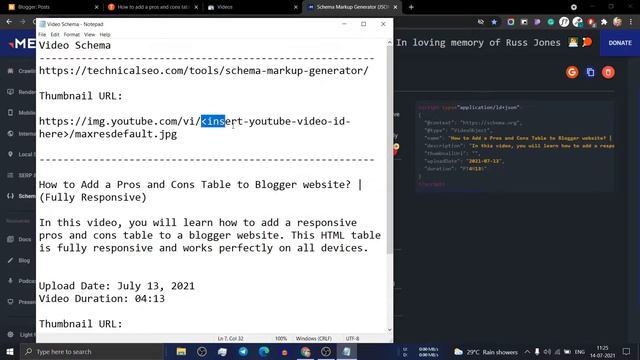Open the Notepad taskbar icon

(x=347, y=351)
